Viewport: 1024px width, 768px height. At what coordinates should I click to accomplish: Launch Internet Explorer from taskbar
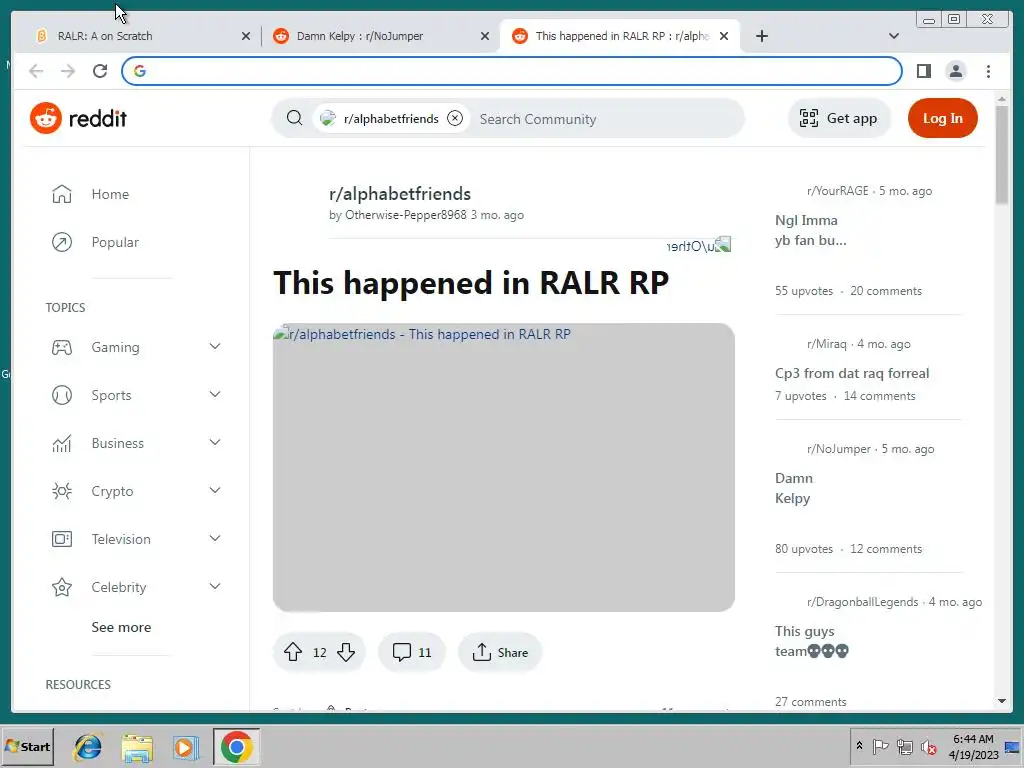coord(88,747)
